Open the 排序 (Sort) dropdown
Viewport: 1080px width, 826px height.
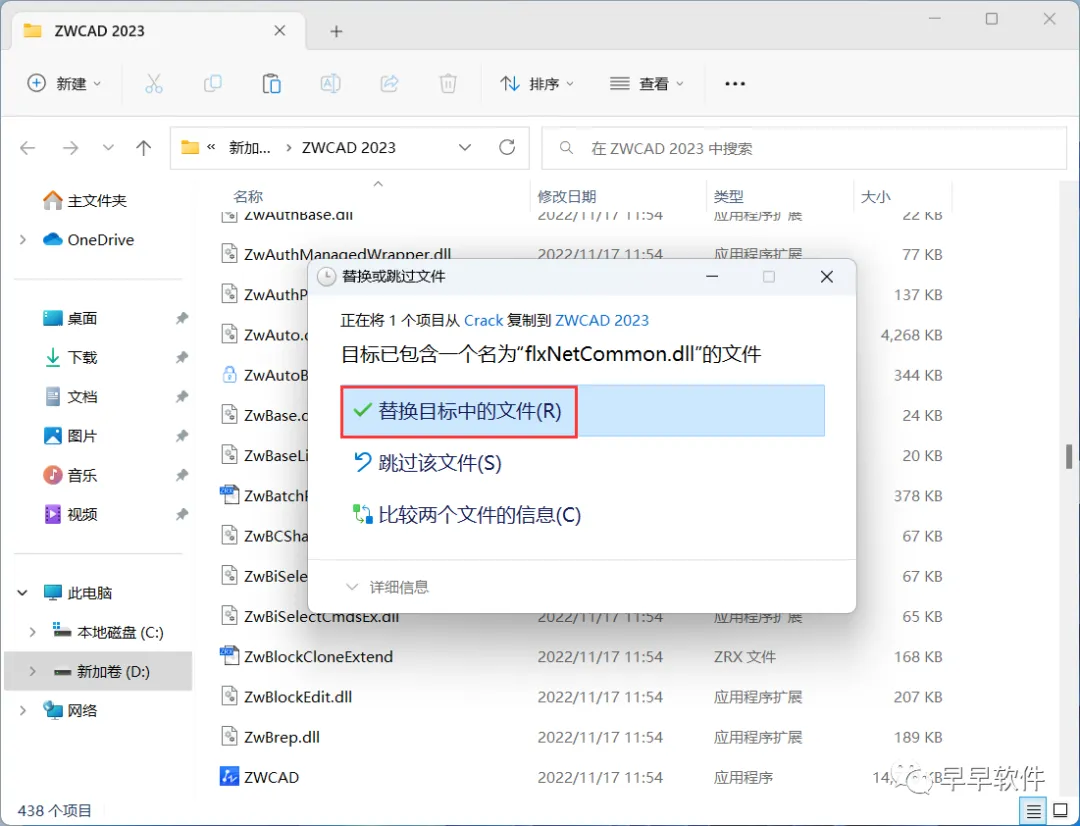(537, 83)
